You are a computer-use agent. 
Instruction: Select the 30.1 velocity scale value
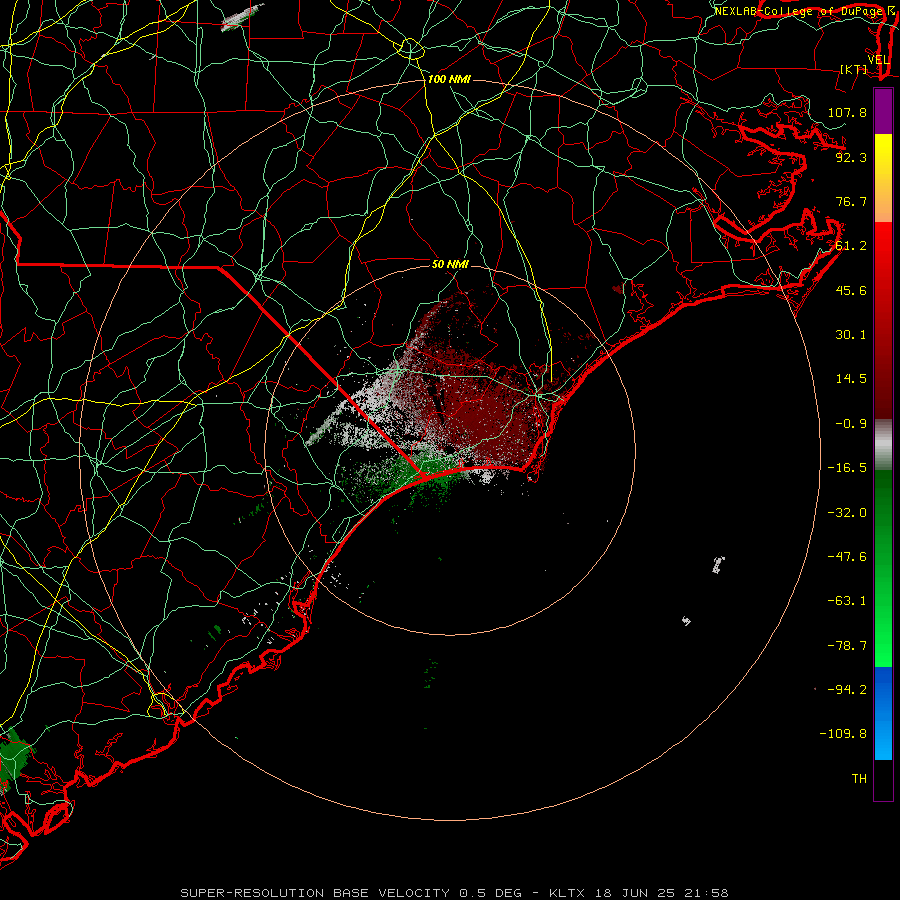851,335
